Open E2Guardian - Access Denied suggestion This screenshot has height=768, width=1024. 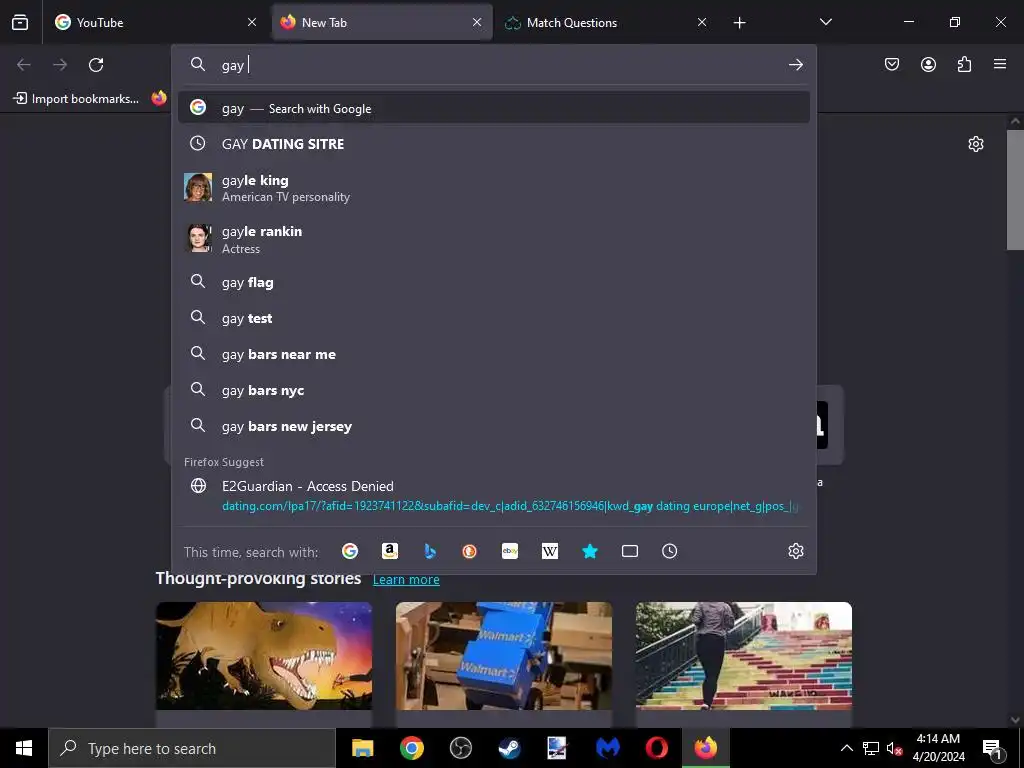pyautogui.click(x=494, y=495)
